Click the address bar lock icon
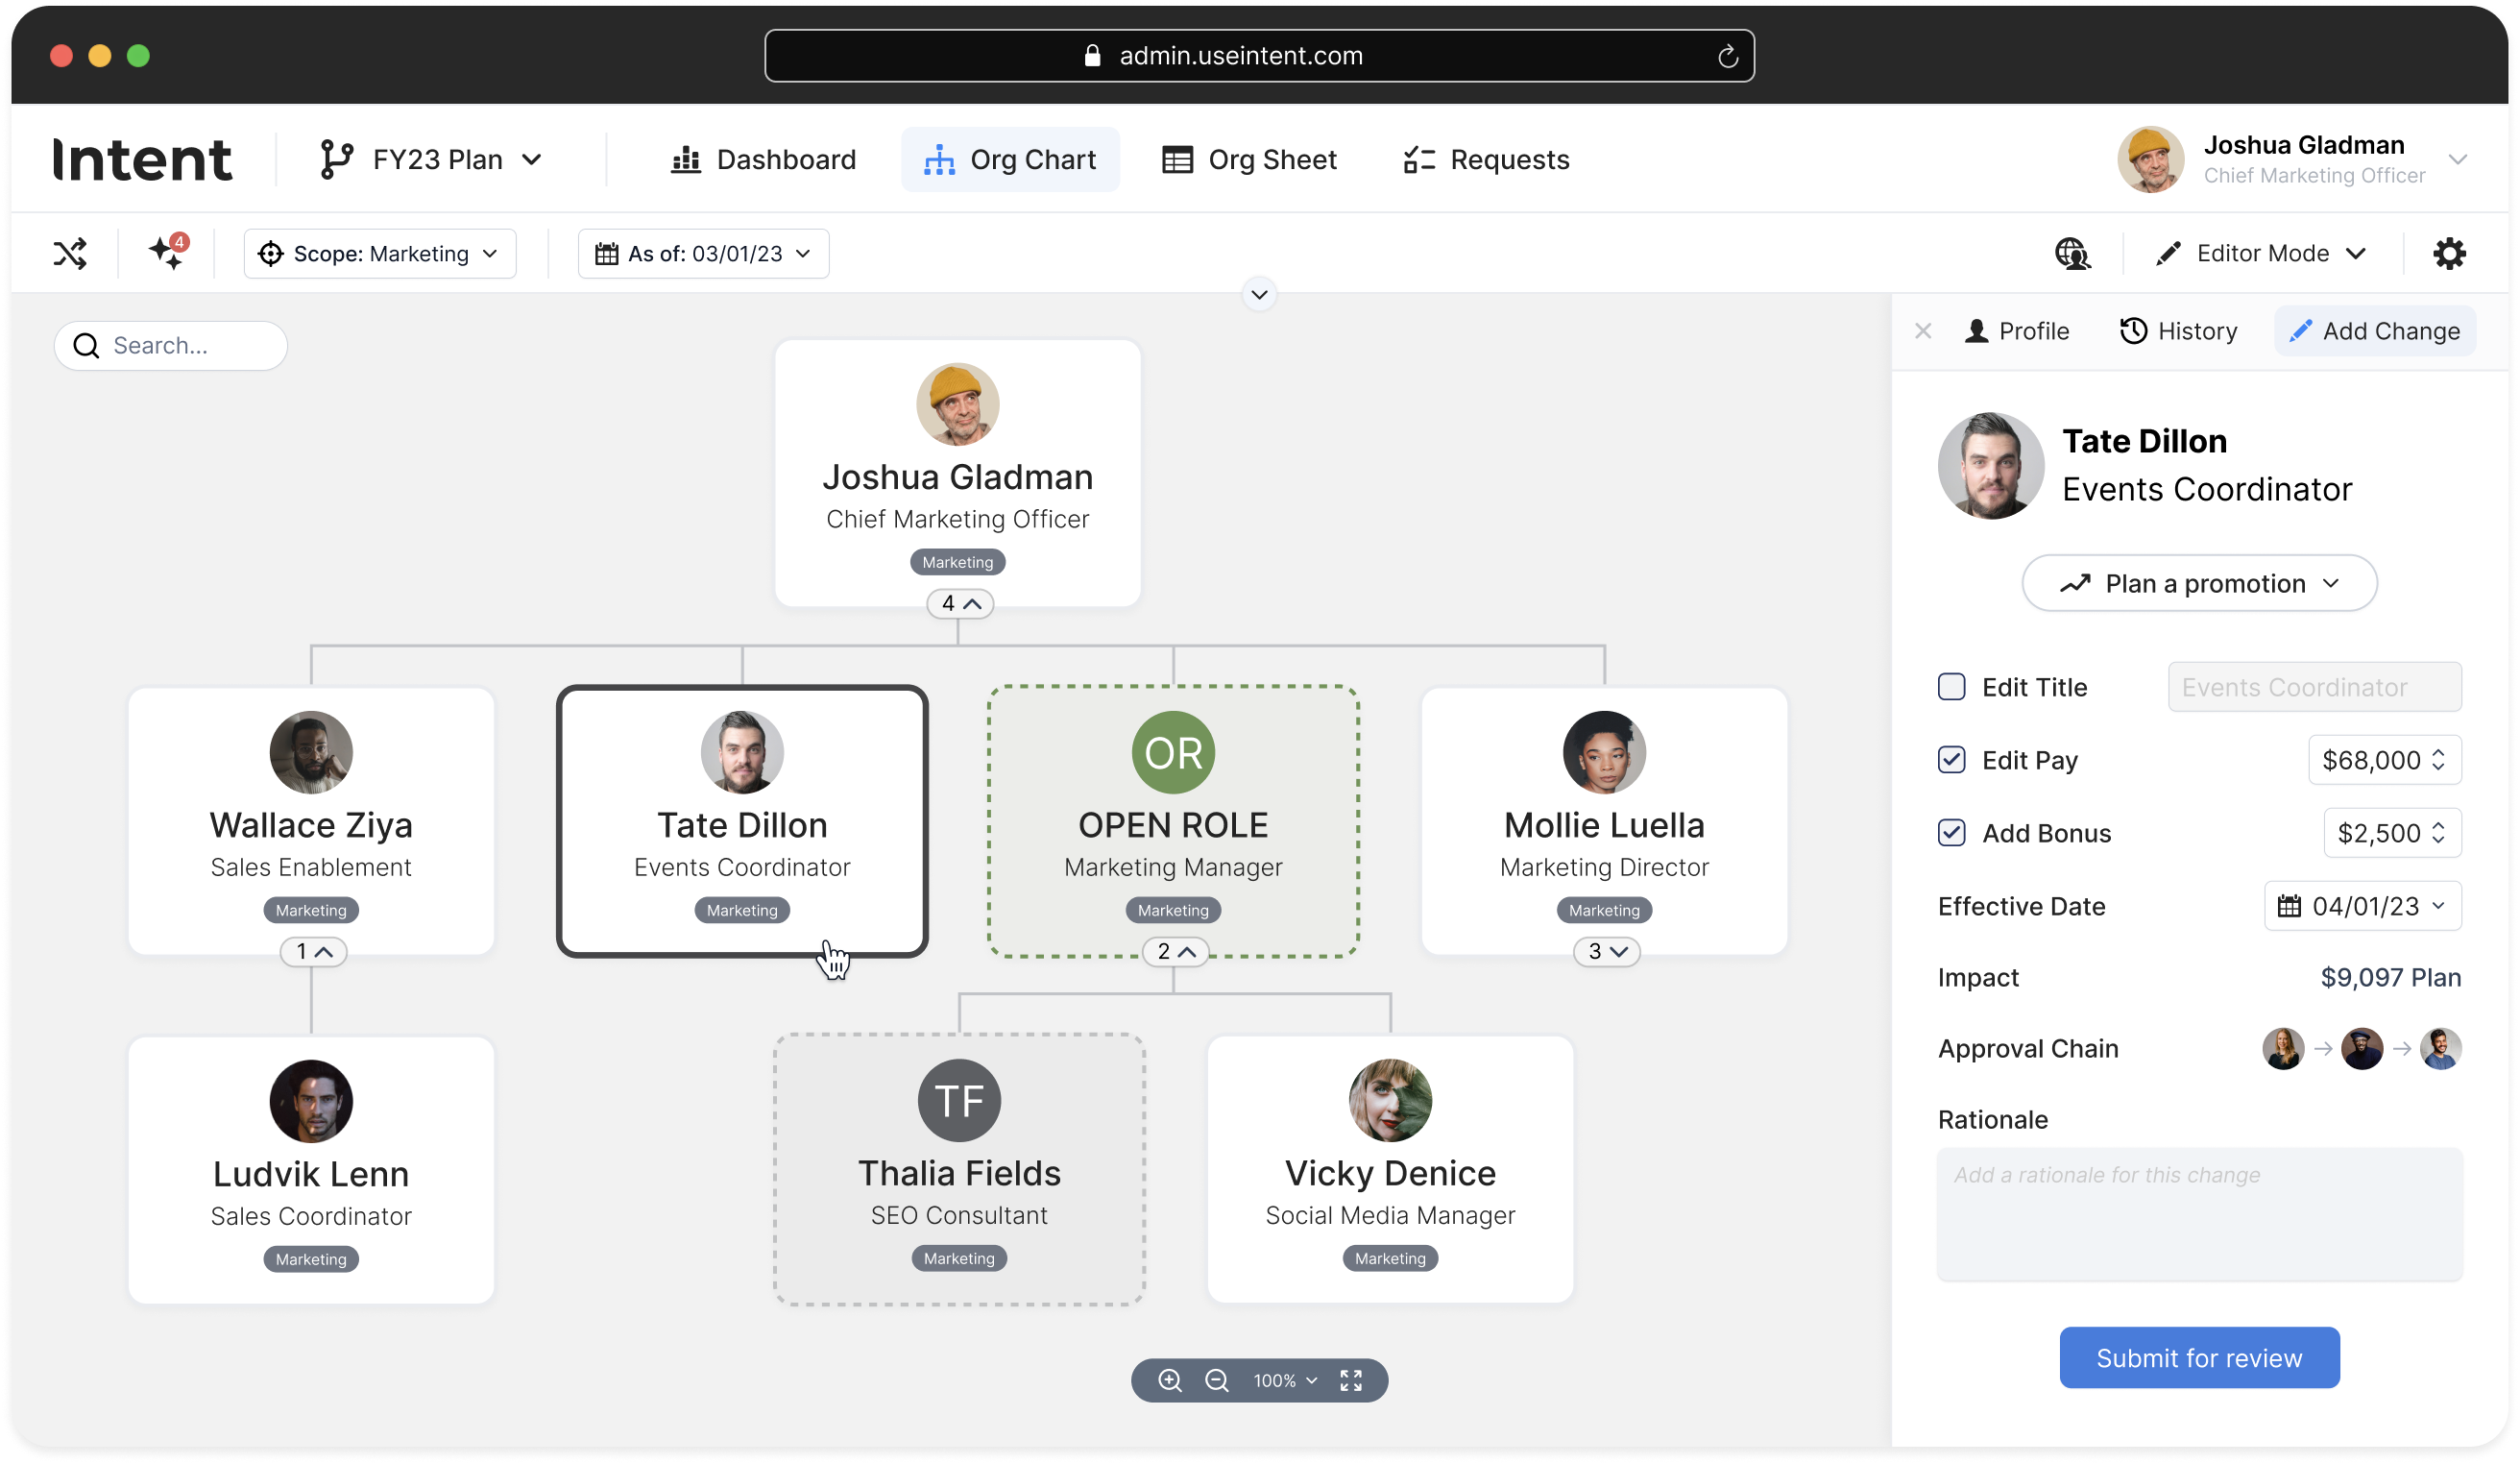The height and width of the screenshot is (1464, 2520). (x=1092, y=56)
